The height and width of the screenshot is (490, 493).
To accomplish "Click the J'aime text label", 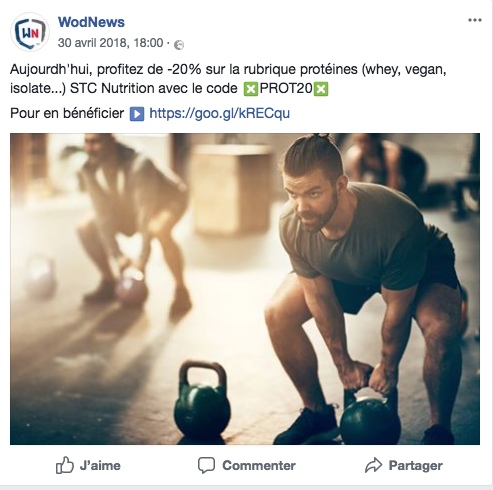I will [x=100, y=466].
